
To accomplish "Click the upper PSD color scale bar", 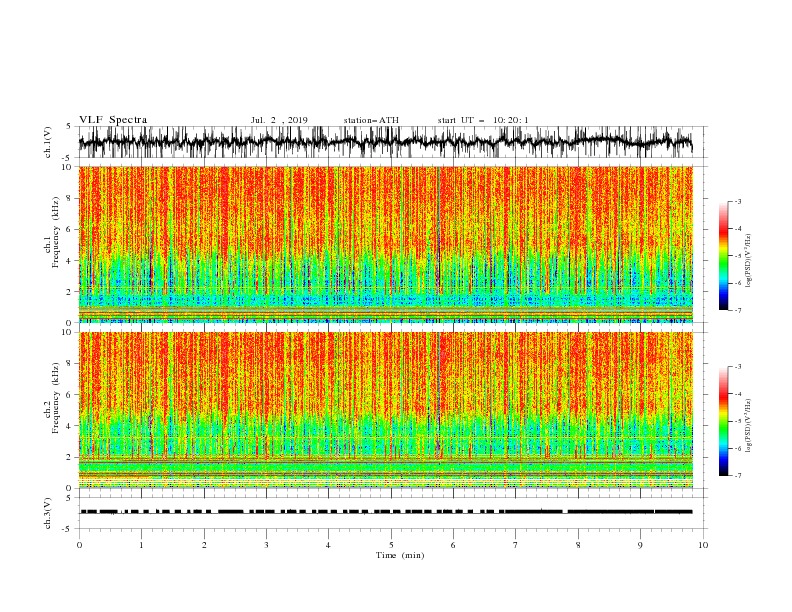I will (723, 256).
